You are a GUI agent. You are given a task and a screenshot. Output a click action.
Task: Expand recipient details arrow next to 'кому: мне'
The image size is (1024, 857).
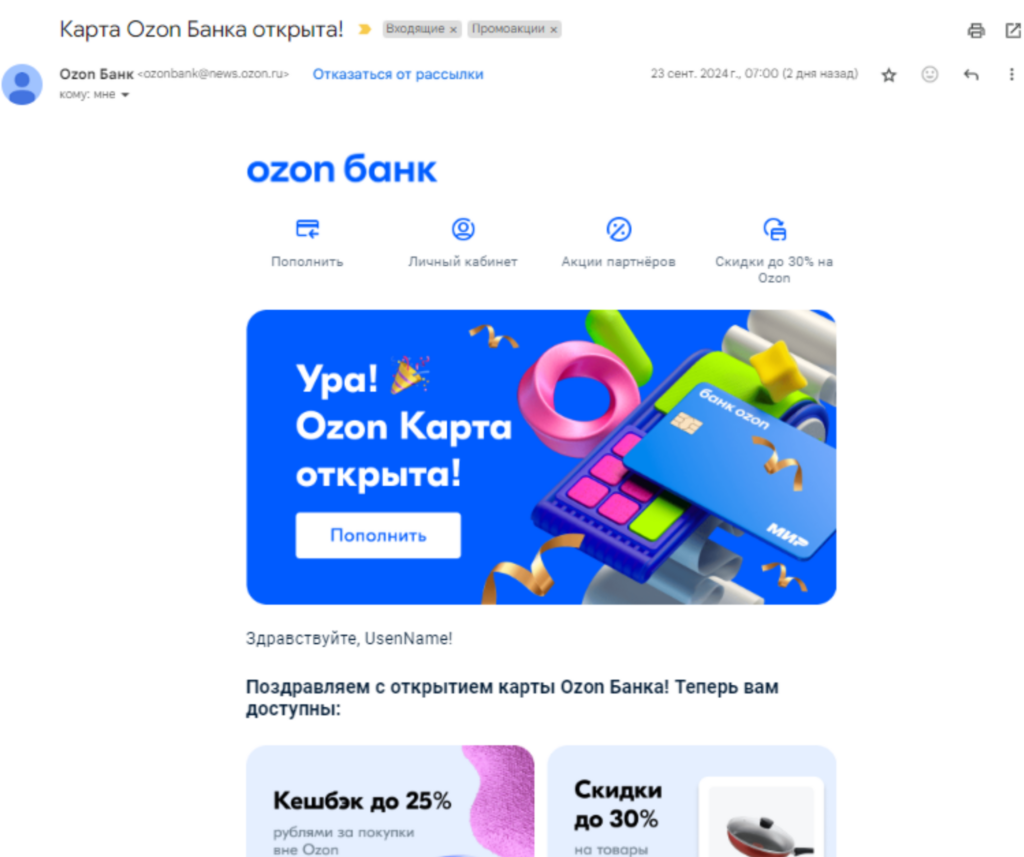point(125,95)
